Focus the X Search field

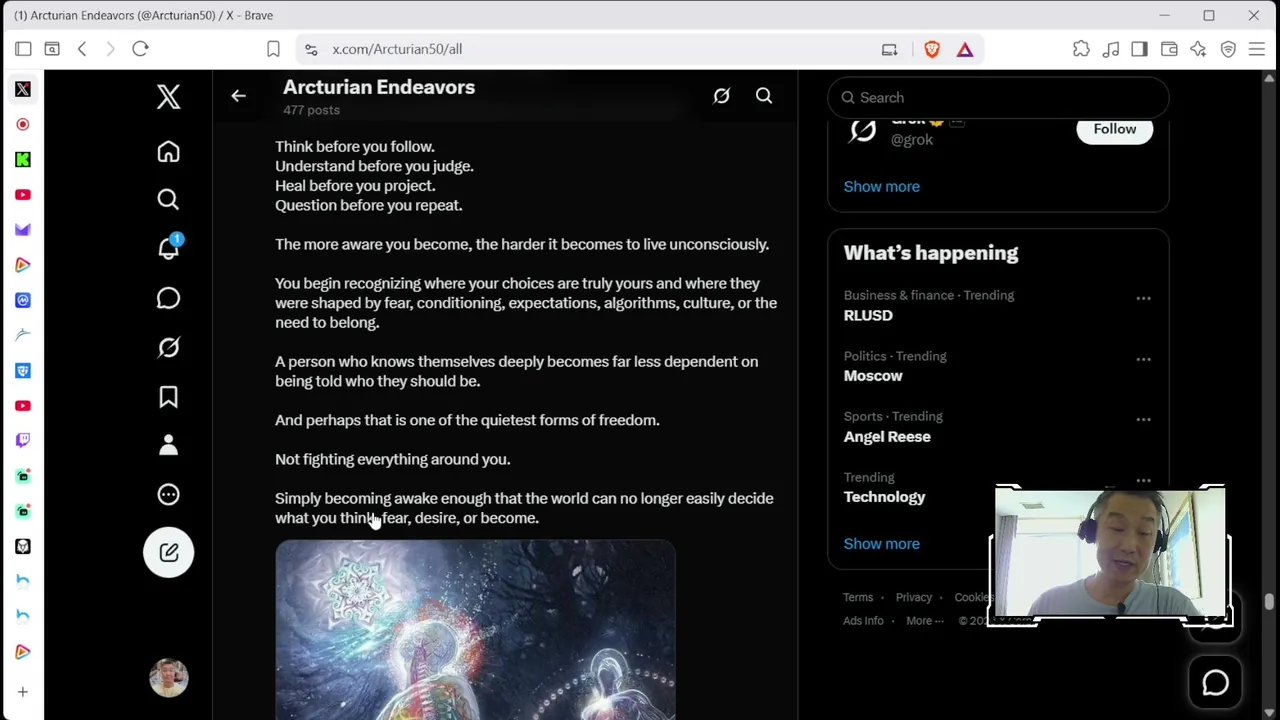coord(998,97)
